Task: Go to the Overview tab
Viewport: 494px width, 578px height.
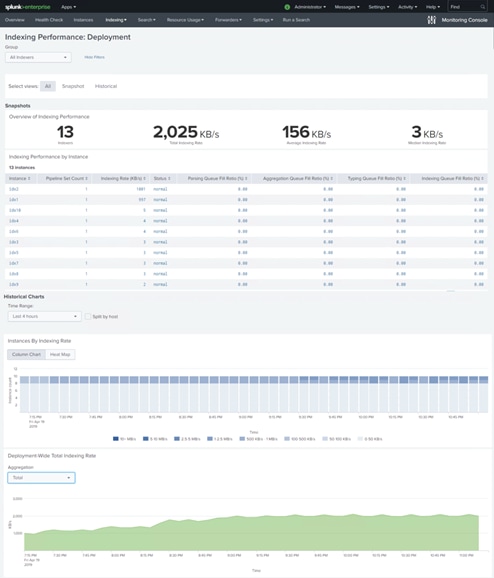Action: point(15,20)
